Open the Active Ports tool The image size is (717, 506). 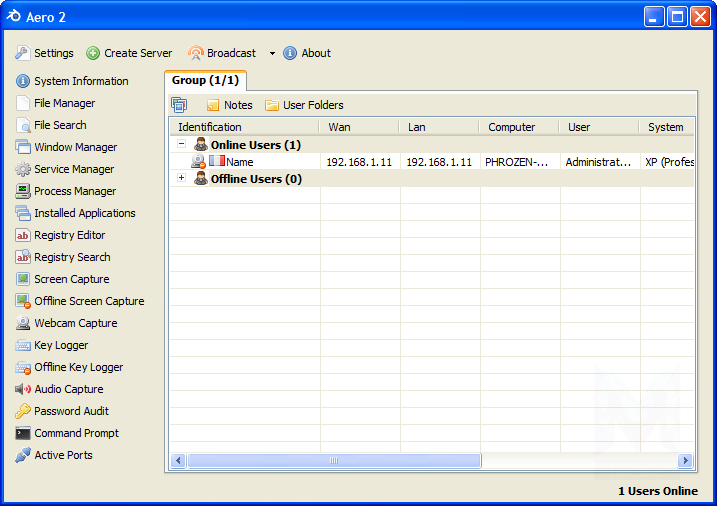point(63,455)
